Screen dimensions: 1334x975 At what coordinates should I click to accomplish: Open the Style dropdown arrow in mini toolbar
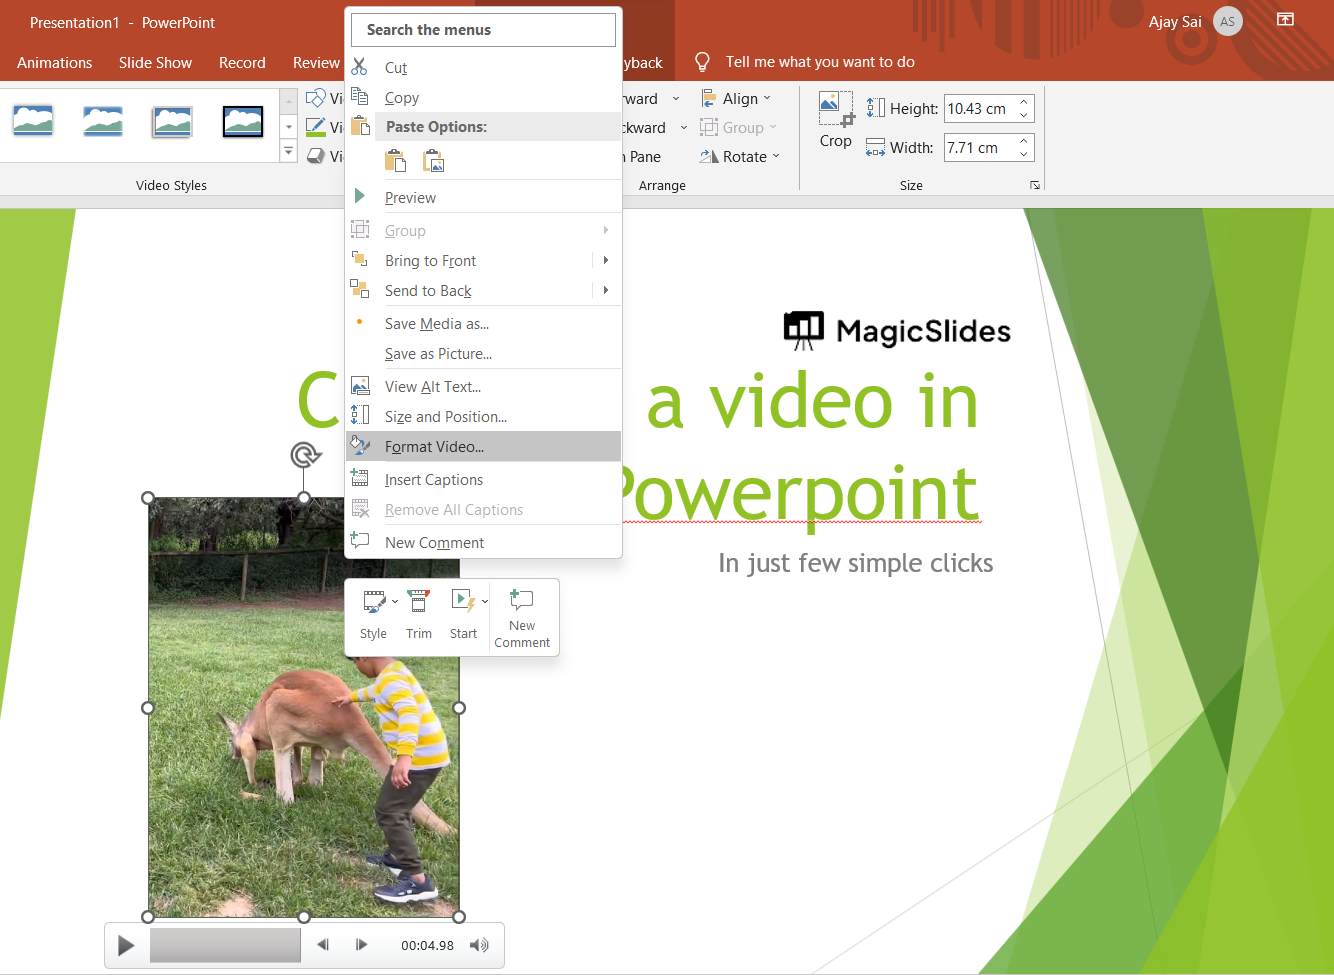coord(395,601)
